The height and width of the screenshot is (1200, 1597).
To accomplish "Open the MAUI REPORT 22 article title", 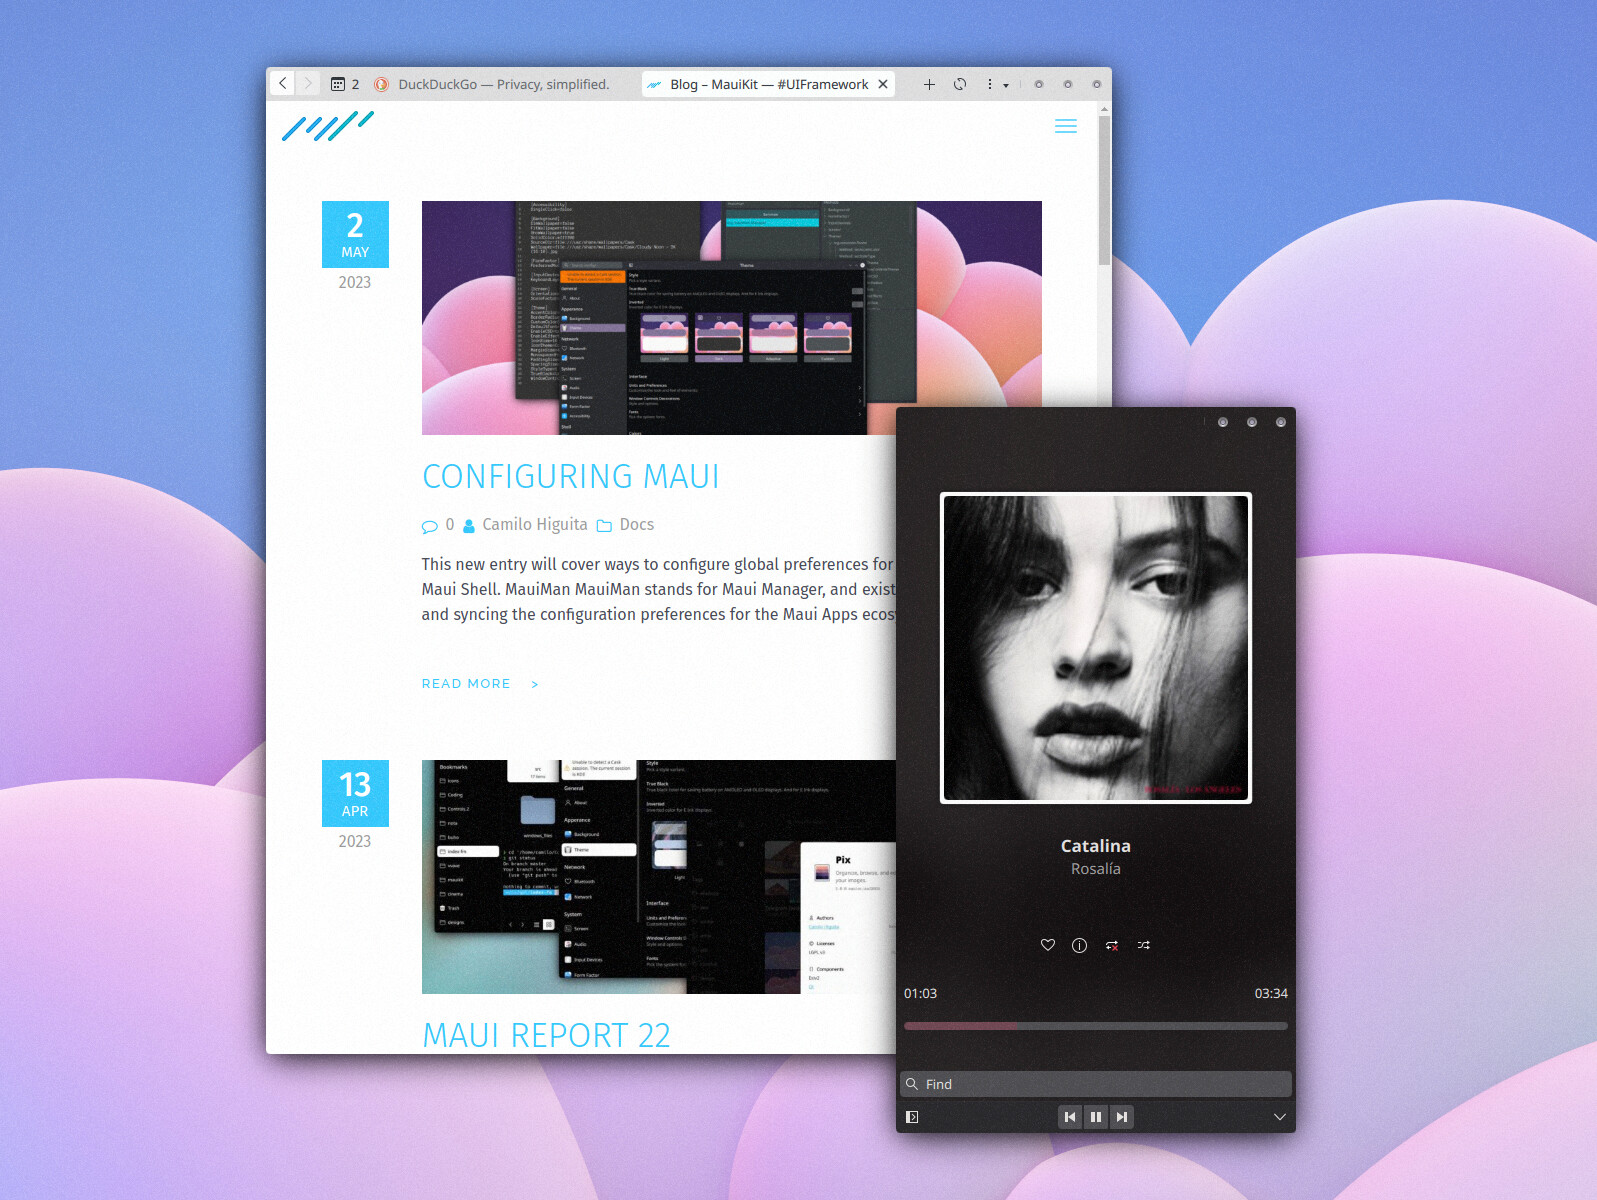I will point(546,1035).
